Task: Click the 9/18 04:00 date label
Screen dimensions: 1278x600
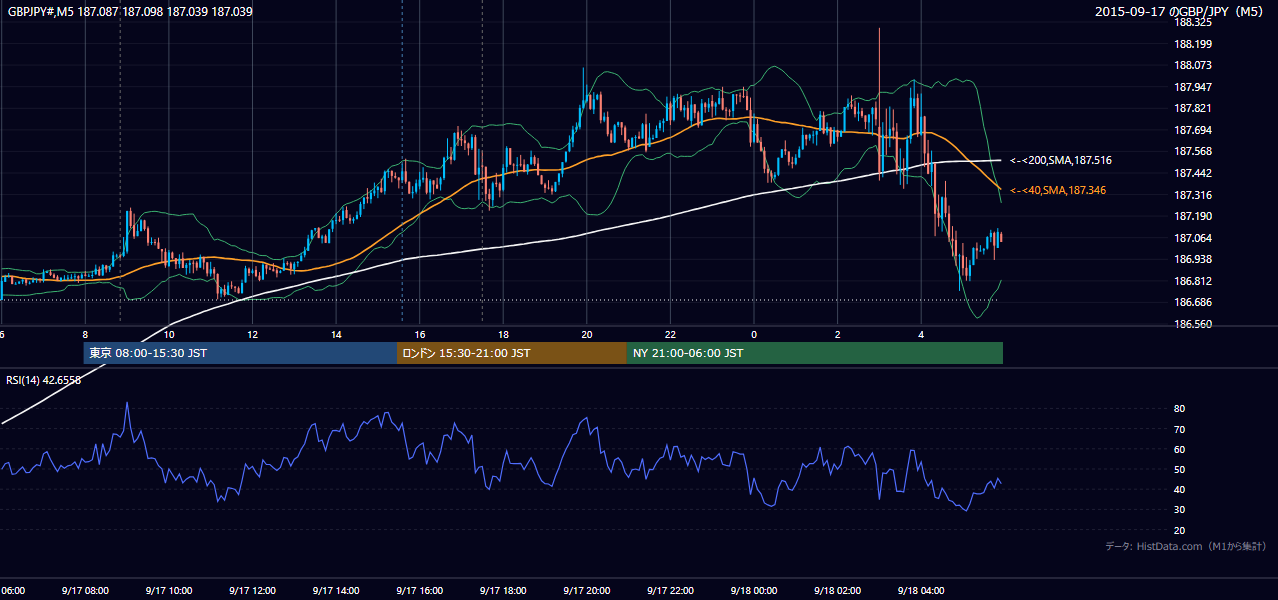Action: click(x=921, y=591)
